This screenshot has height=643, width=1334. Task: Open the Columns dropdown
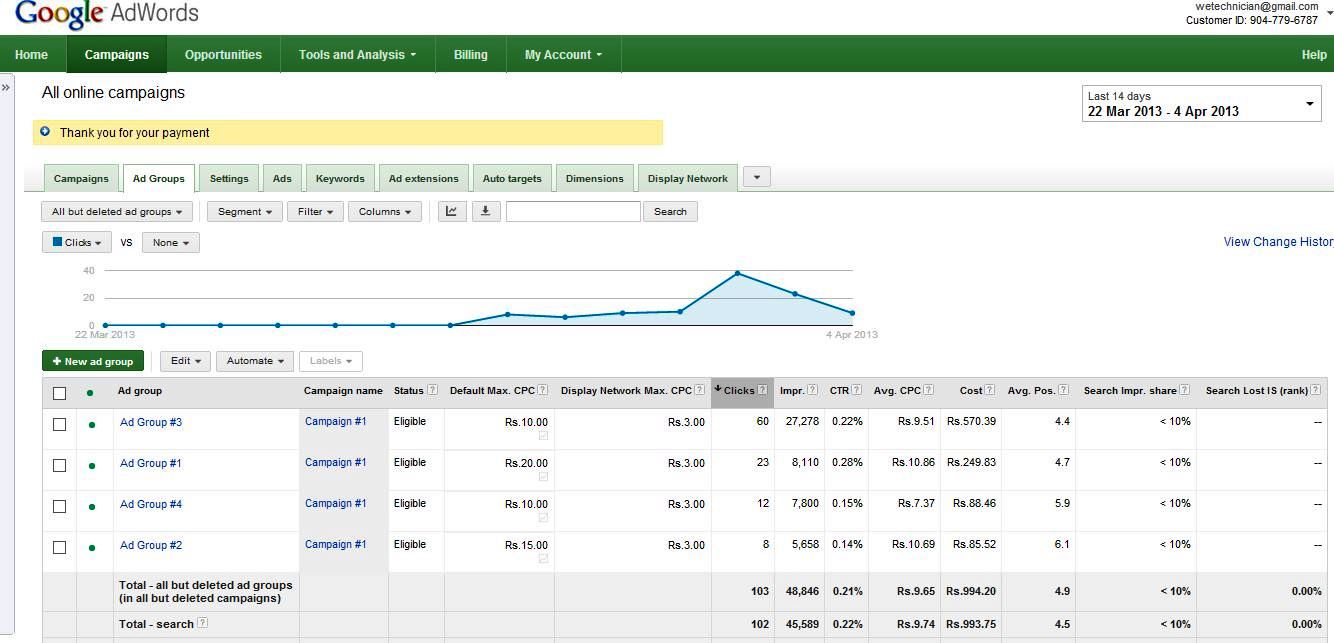(384, 212)
